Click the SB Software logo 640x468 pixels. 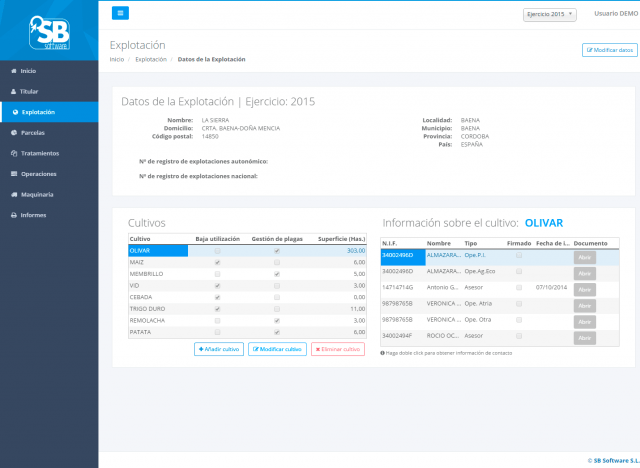click(49, 32)
